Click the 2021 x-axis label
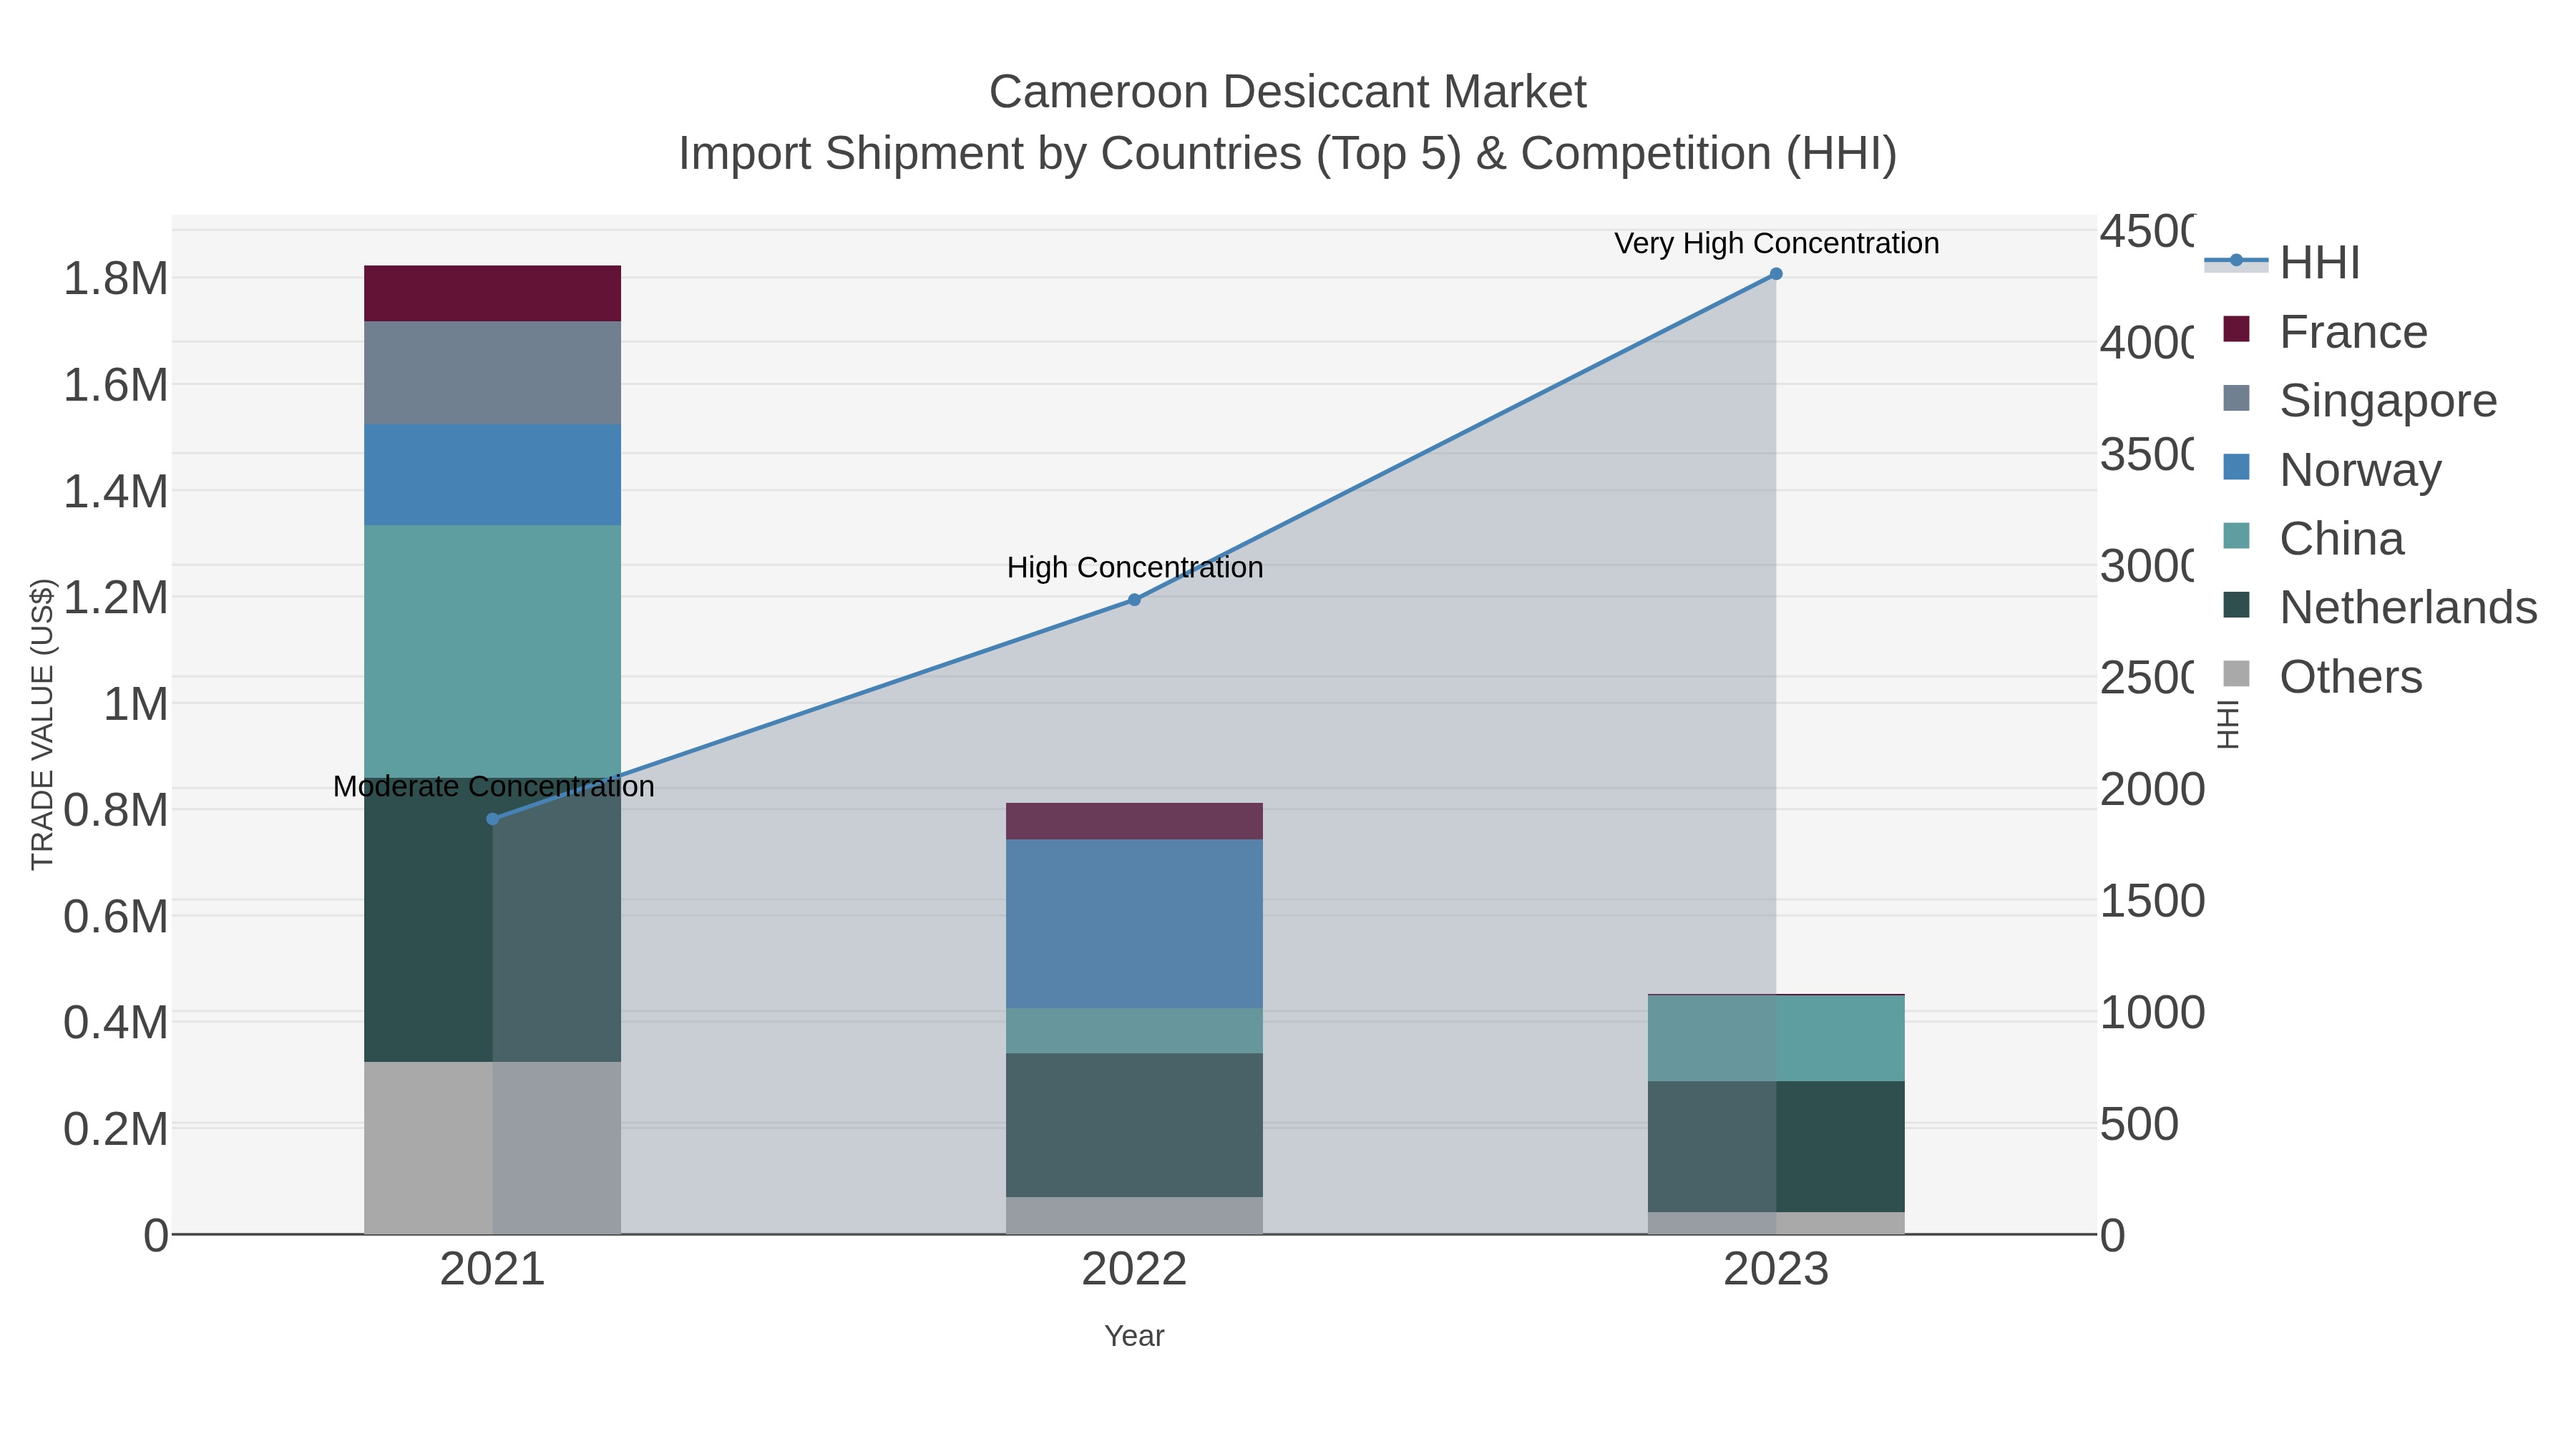 pos(492,1270)
